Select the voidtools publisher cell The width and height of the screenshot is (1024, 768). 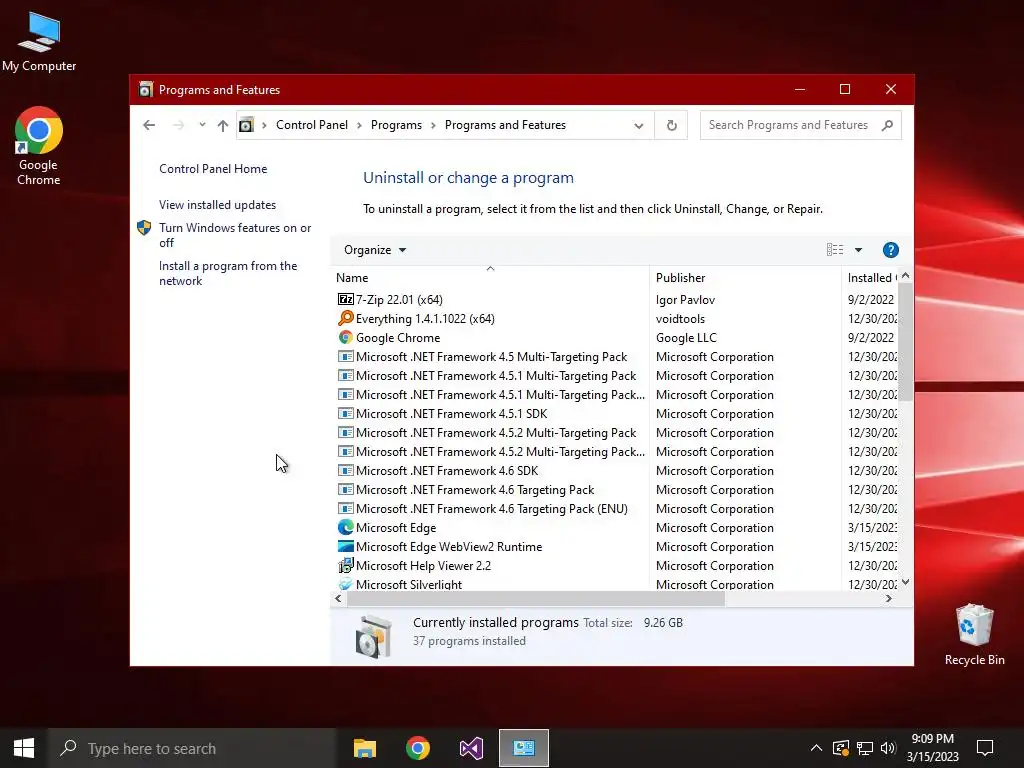[680, 319]
